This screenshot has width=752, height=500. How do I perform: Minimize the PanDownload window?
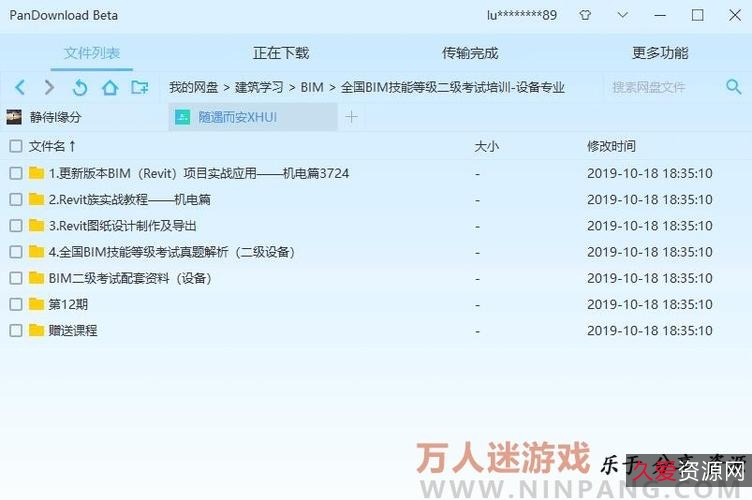(660, 15)
